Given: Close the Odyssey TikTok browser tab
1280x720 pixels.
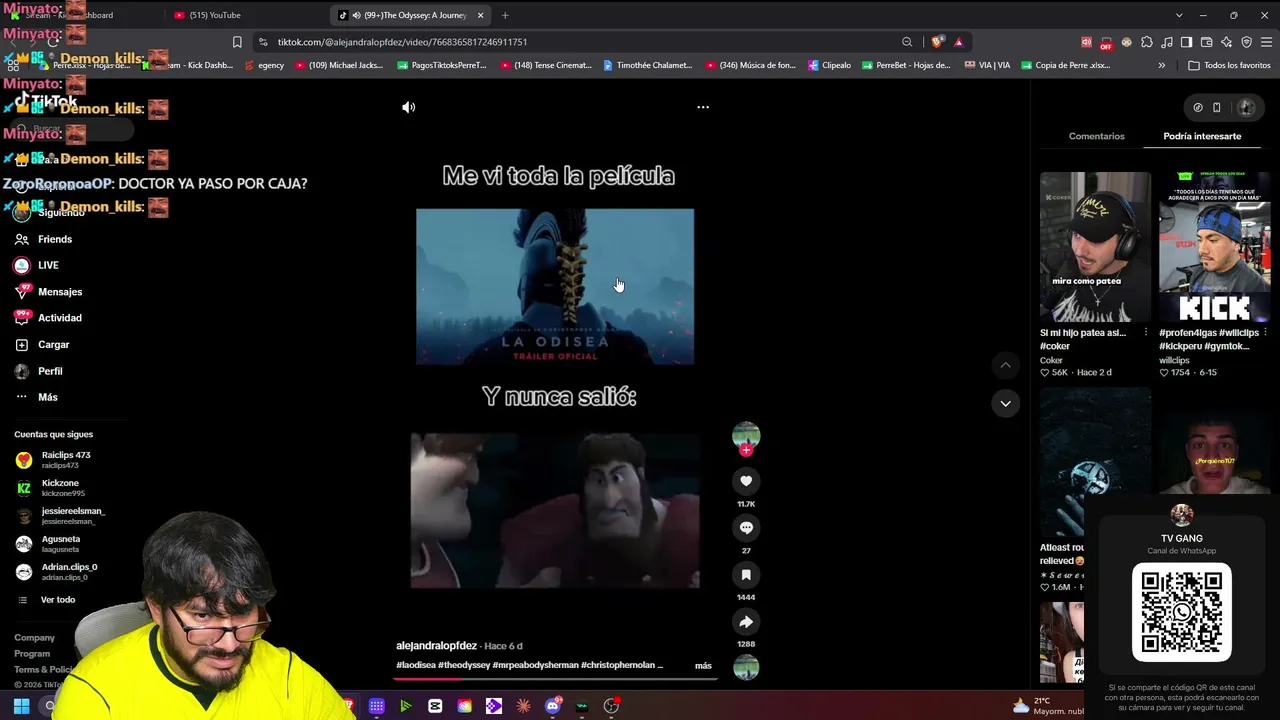Looking at the screenshot, I should click(x=480, y=15).
